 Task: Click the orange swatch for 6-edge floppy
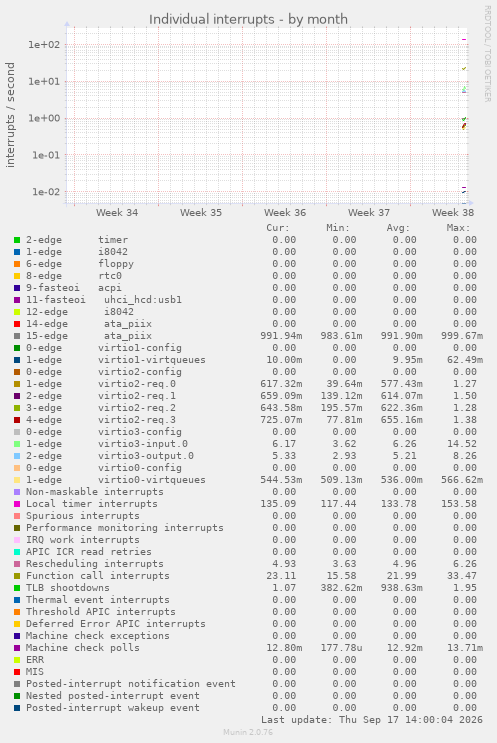17,264
